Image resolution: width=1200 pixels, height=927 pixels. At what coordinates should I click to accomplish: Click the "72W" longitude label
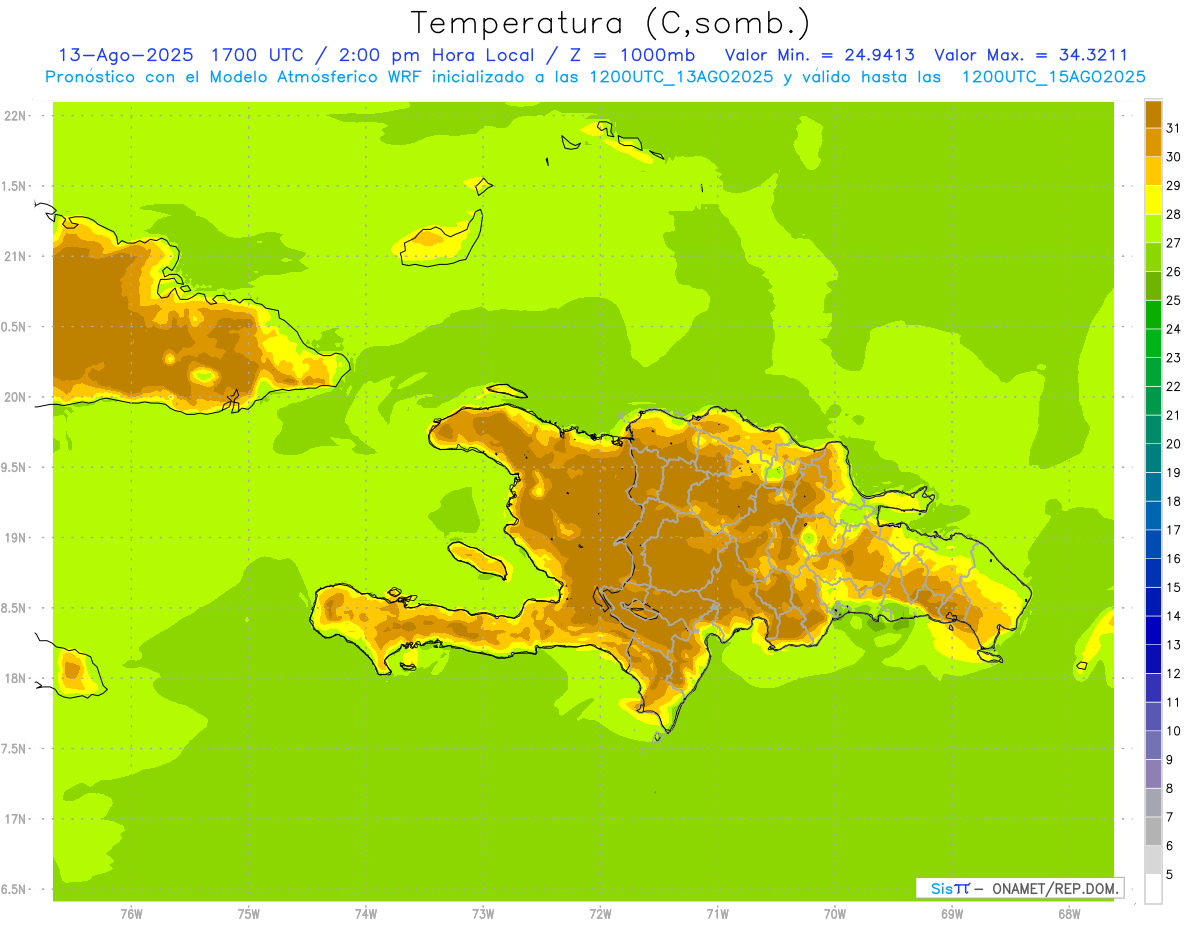[600, 914]
